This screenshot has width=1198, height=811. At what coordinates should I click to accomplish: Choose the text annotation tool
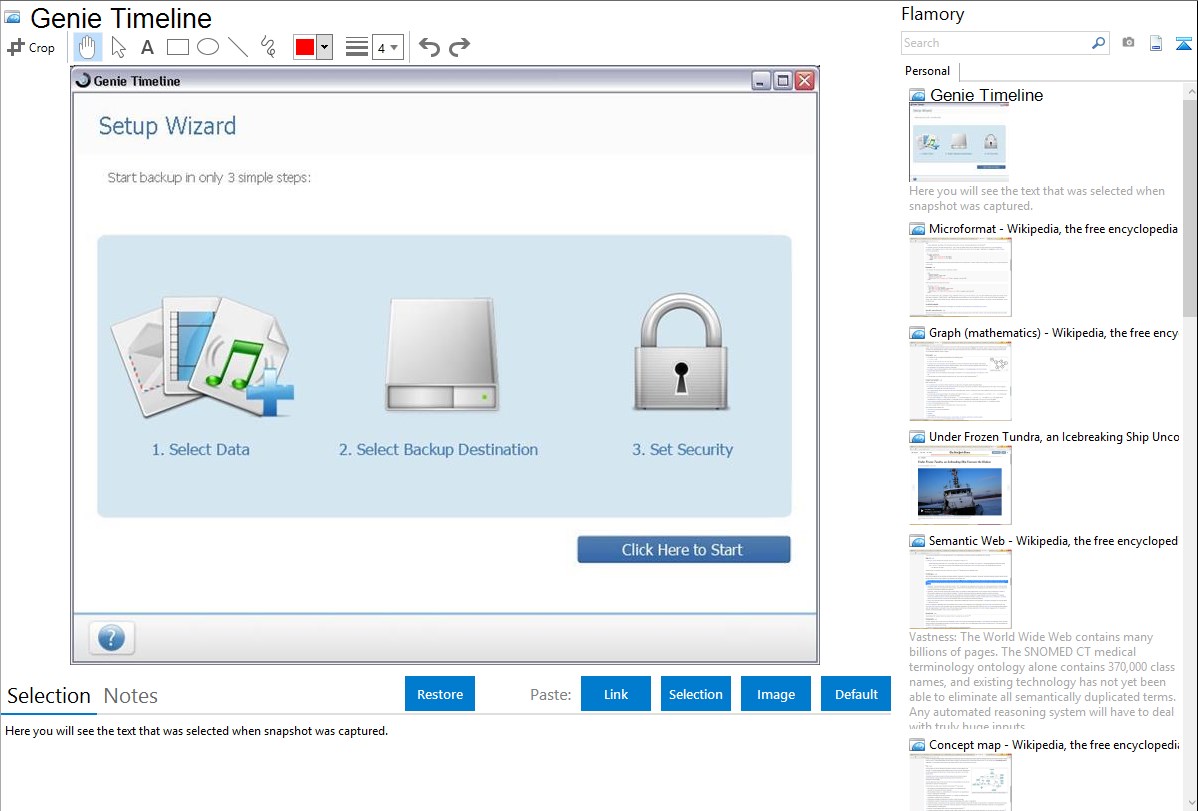tap(147, 47)
